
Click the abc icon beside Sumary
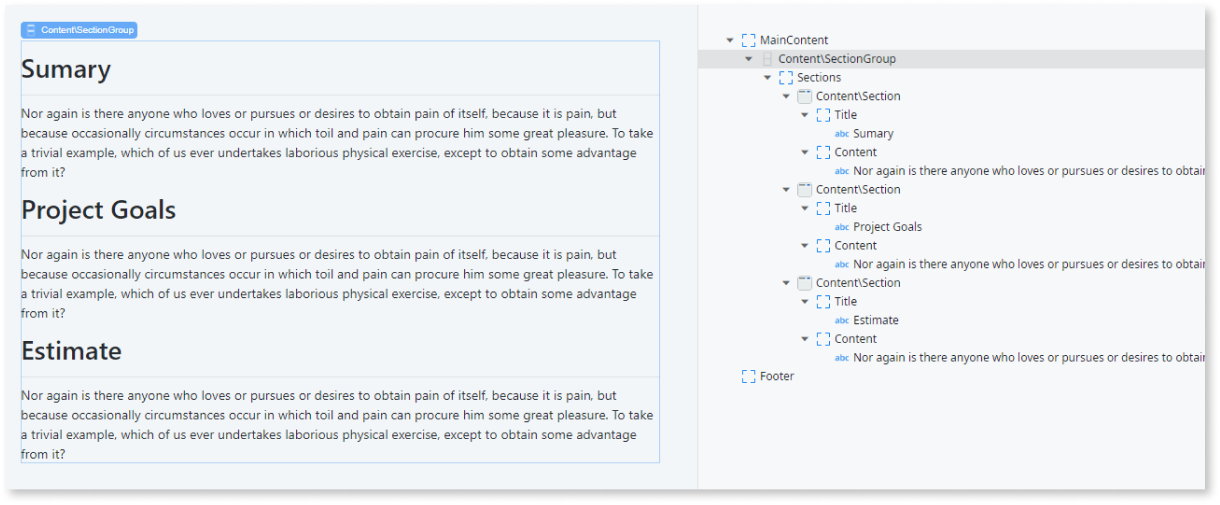click(841, 134)
